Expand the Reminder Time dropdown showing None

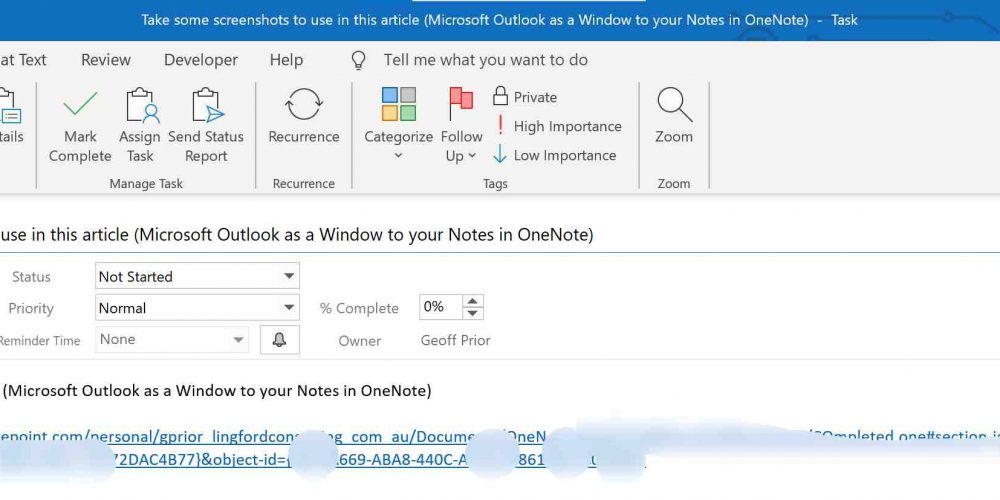(x=239, y=339)
